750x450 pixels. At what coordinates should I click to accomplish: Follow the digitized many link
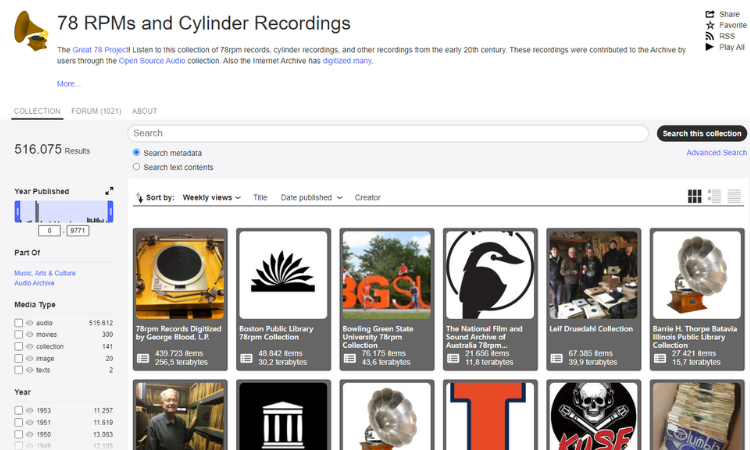click(x=347, y=61)
